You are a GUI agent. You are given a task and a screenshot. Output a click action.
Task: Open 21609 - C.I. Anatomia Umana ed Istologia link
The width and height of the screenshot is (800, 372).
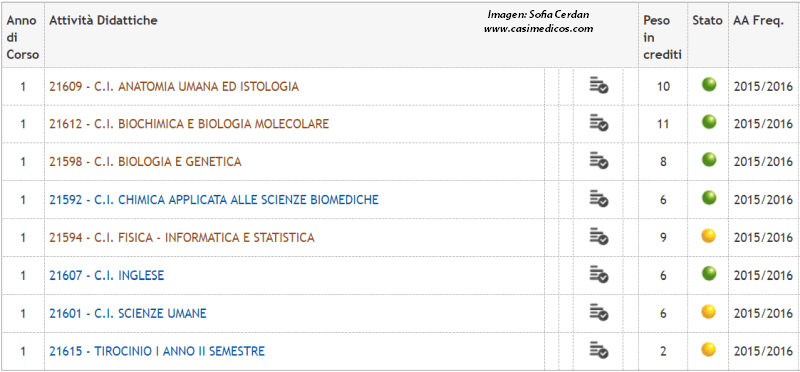tap(174, 86)
